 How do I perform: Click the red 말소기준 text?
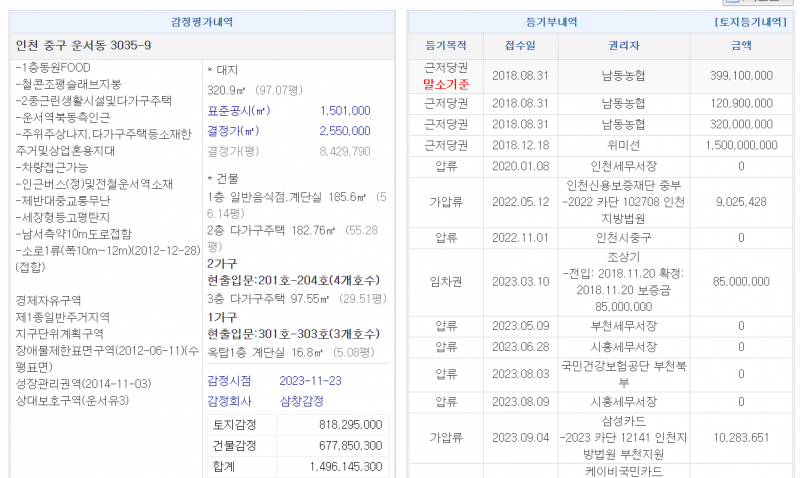coord(446,85)
